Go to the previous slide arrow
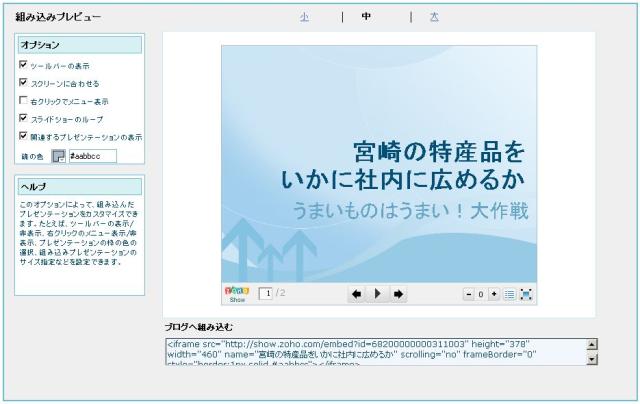640x404 pixels. coord(356,294)
